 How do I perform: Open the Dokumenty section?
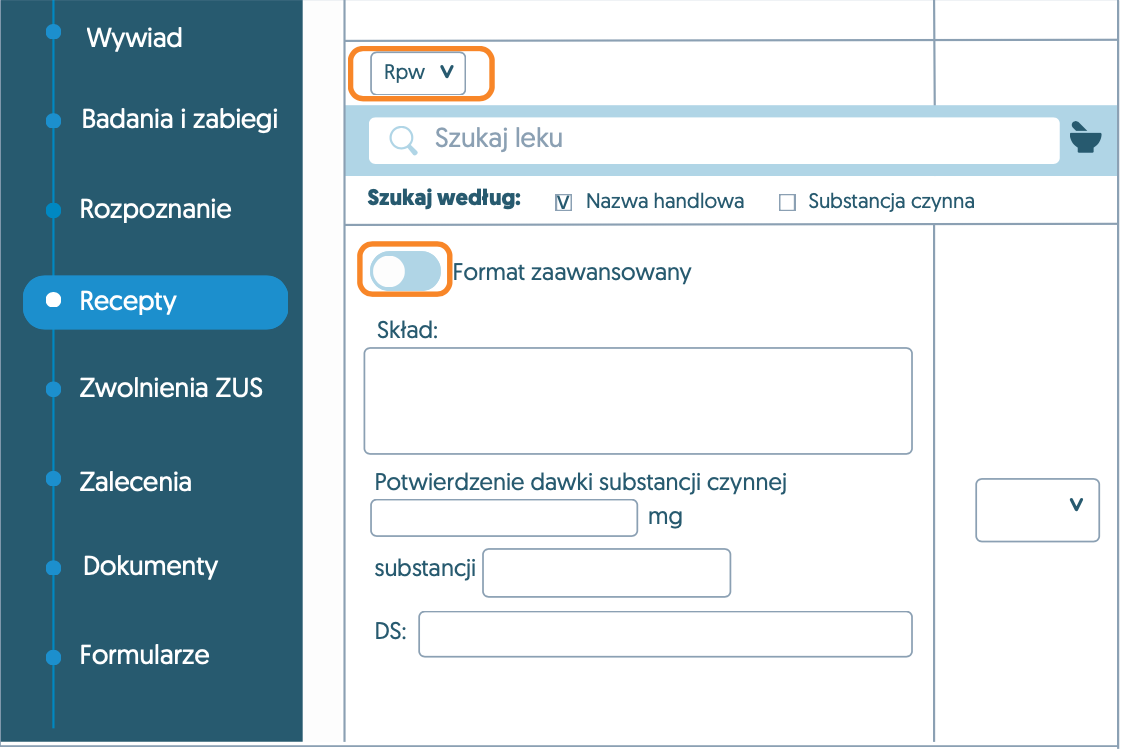point(150,566)
